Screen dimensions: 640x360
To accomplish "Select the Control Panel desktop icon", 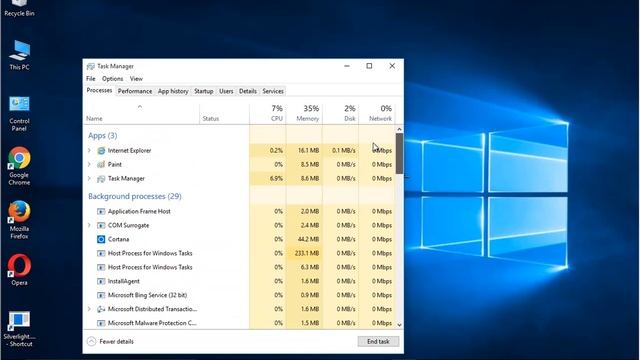I will click(x=19, y=113).
